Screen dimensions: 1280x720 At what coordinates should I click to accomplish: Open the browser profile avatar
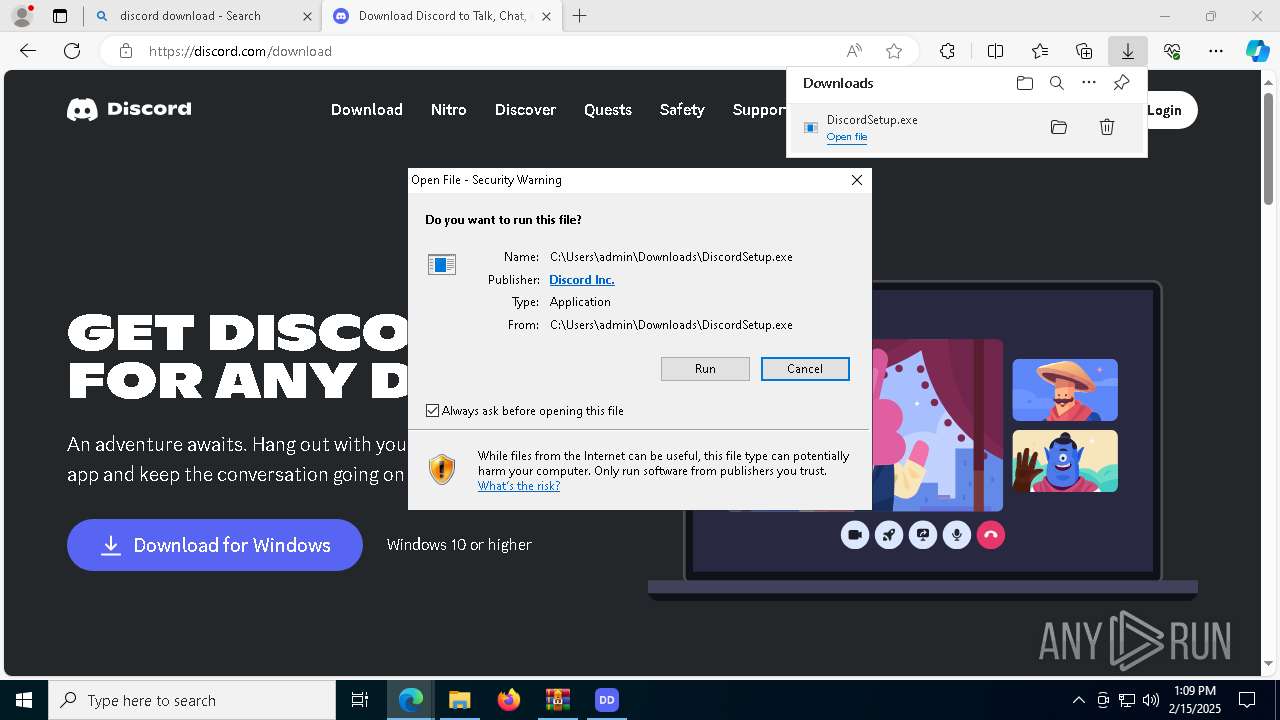pos(22,16)
